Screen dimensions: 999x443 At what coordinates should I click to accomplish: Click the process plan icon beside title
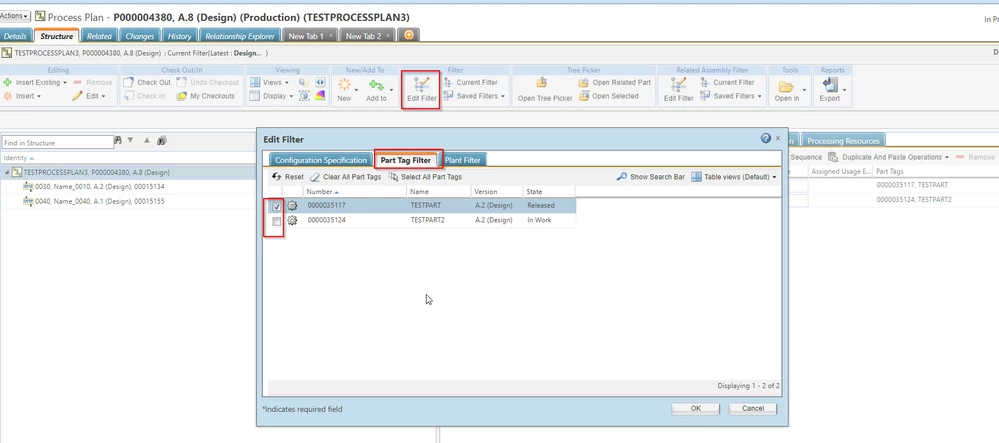point(40,17)
